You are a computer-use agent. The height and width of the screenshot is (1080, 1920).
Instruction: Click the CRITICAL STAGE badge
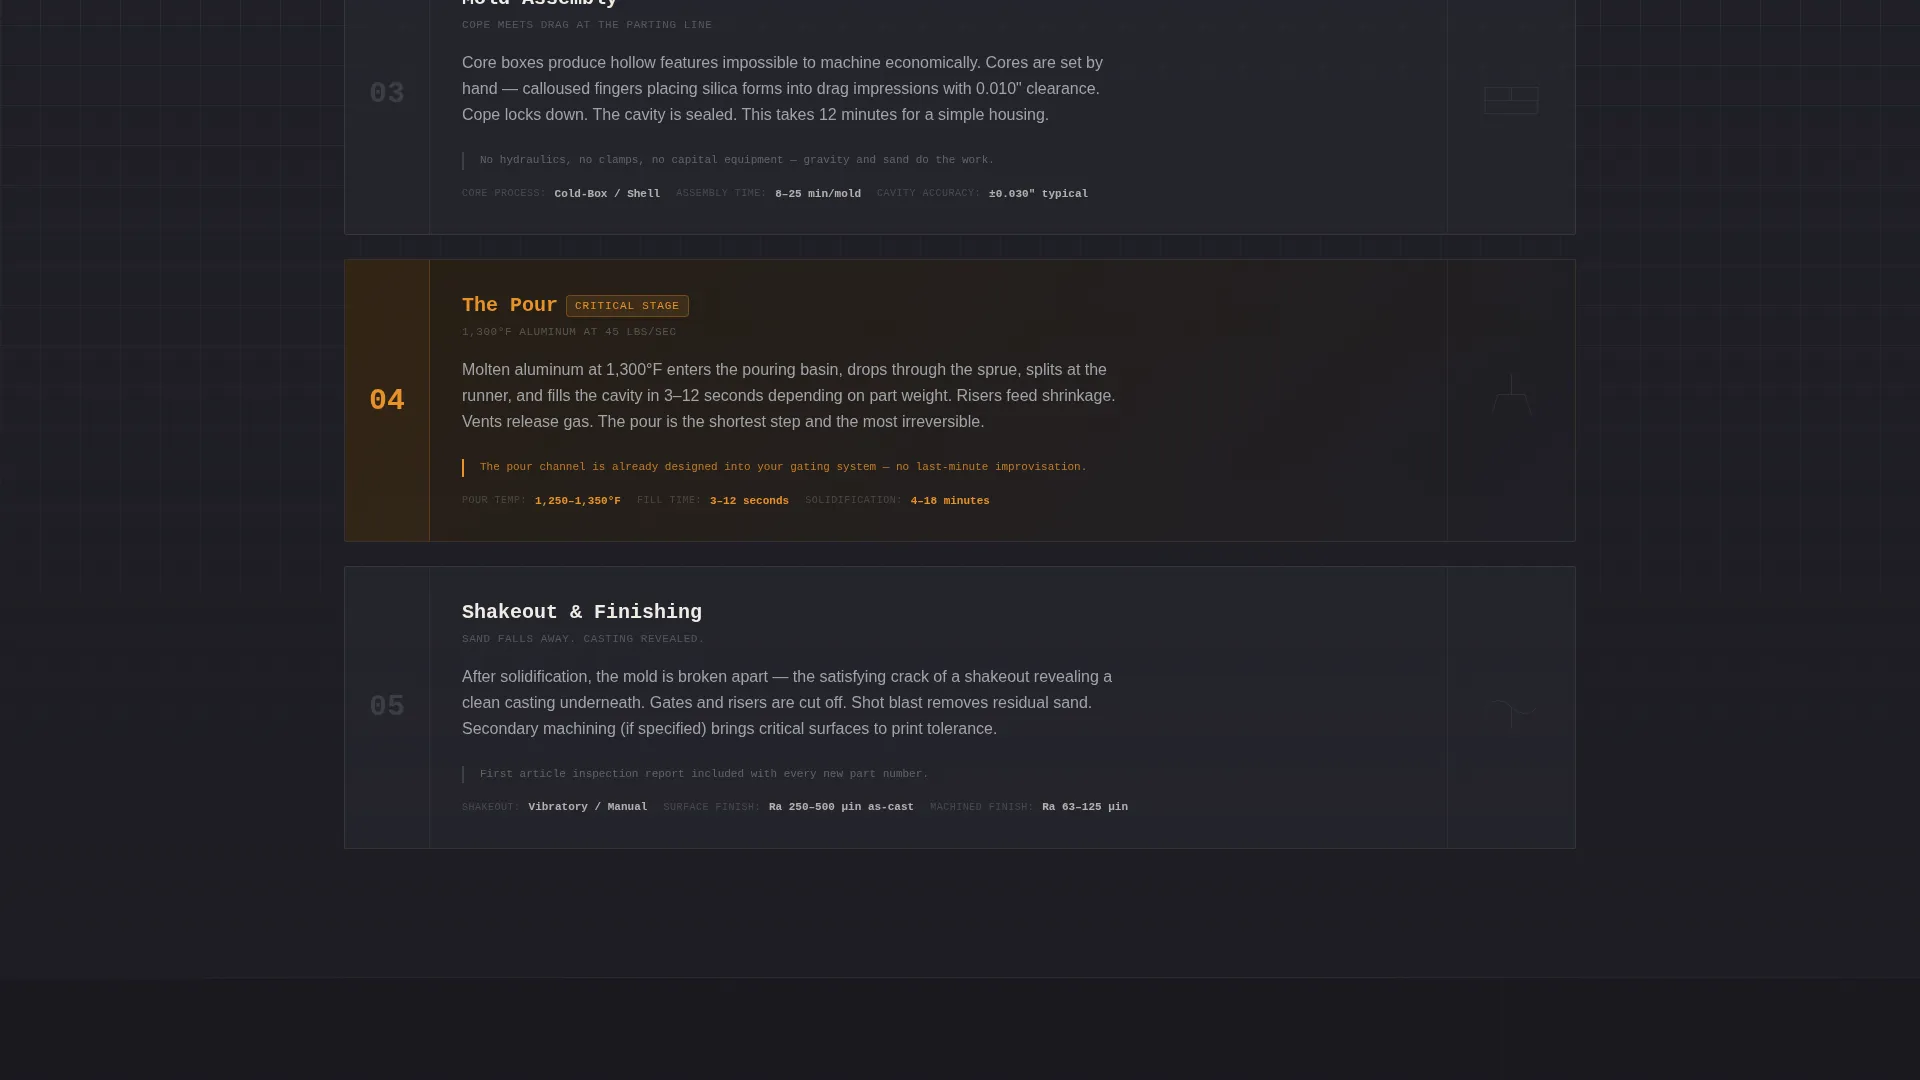pos(627,306)
